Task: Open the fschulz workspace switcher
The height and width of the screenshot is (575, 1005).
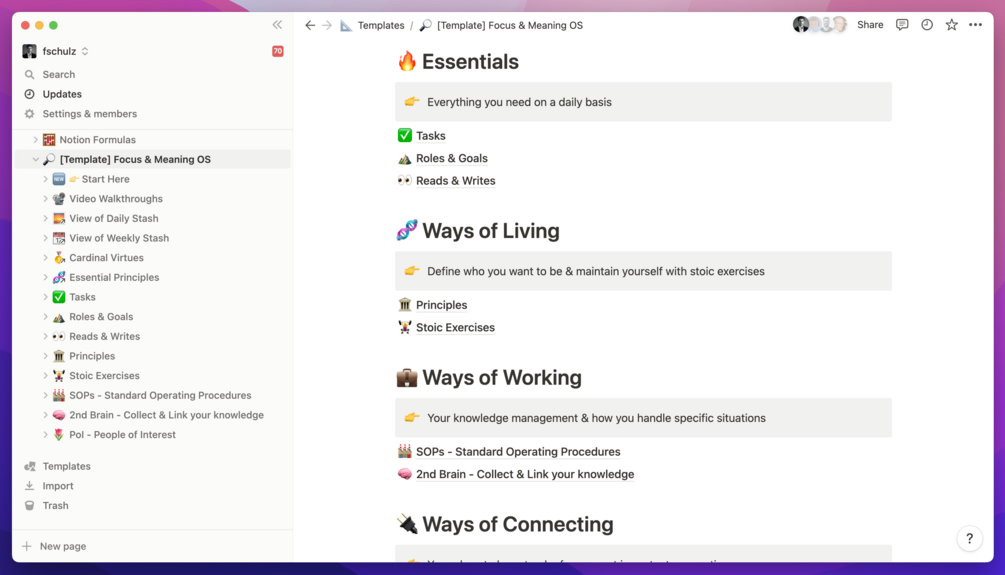Action: (56, 51)
